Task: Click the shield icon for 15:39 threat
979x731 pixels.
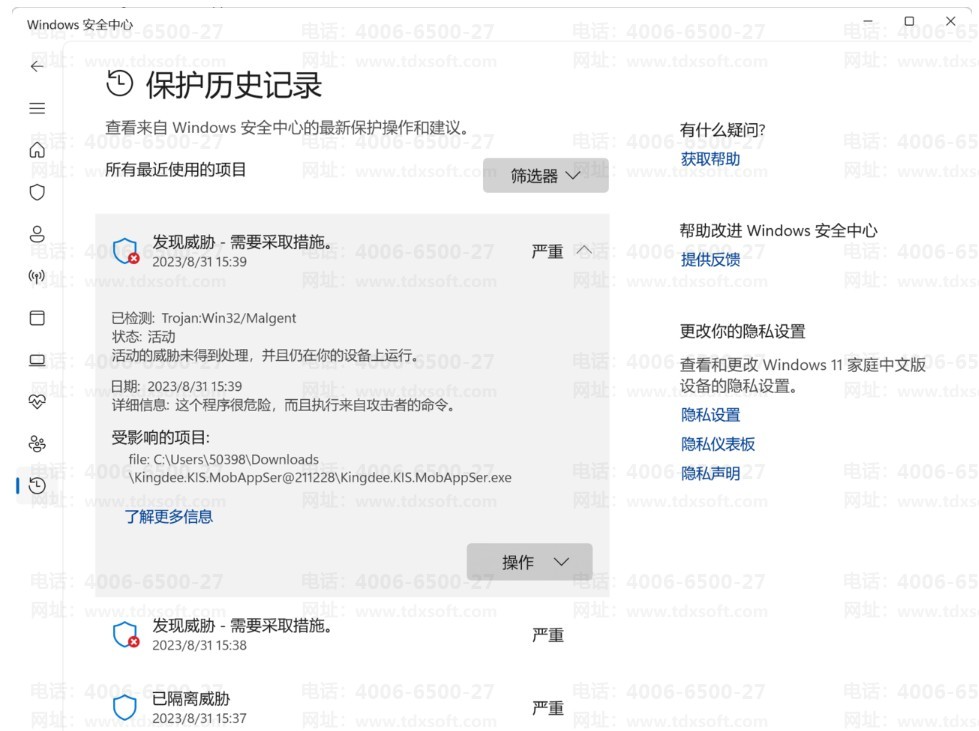Action: 125,251
